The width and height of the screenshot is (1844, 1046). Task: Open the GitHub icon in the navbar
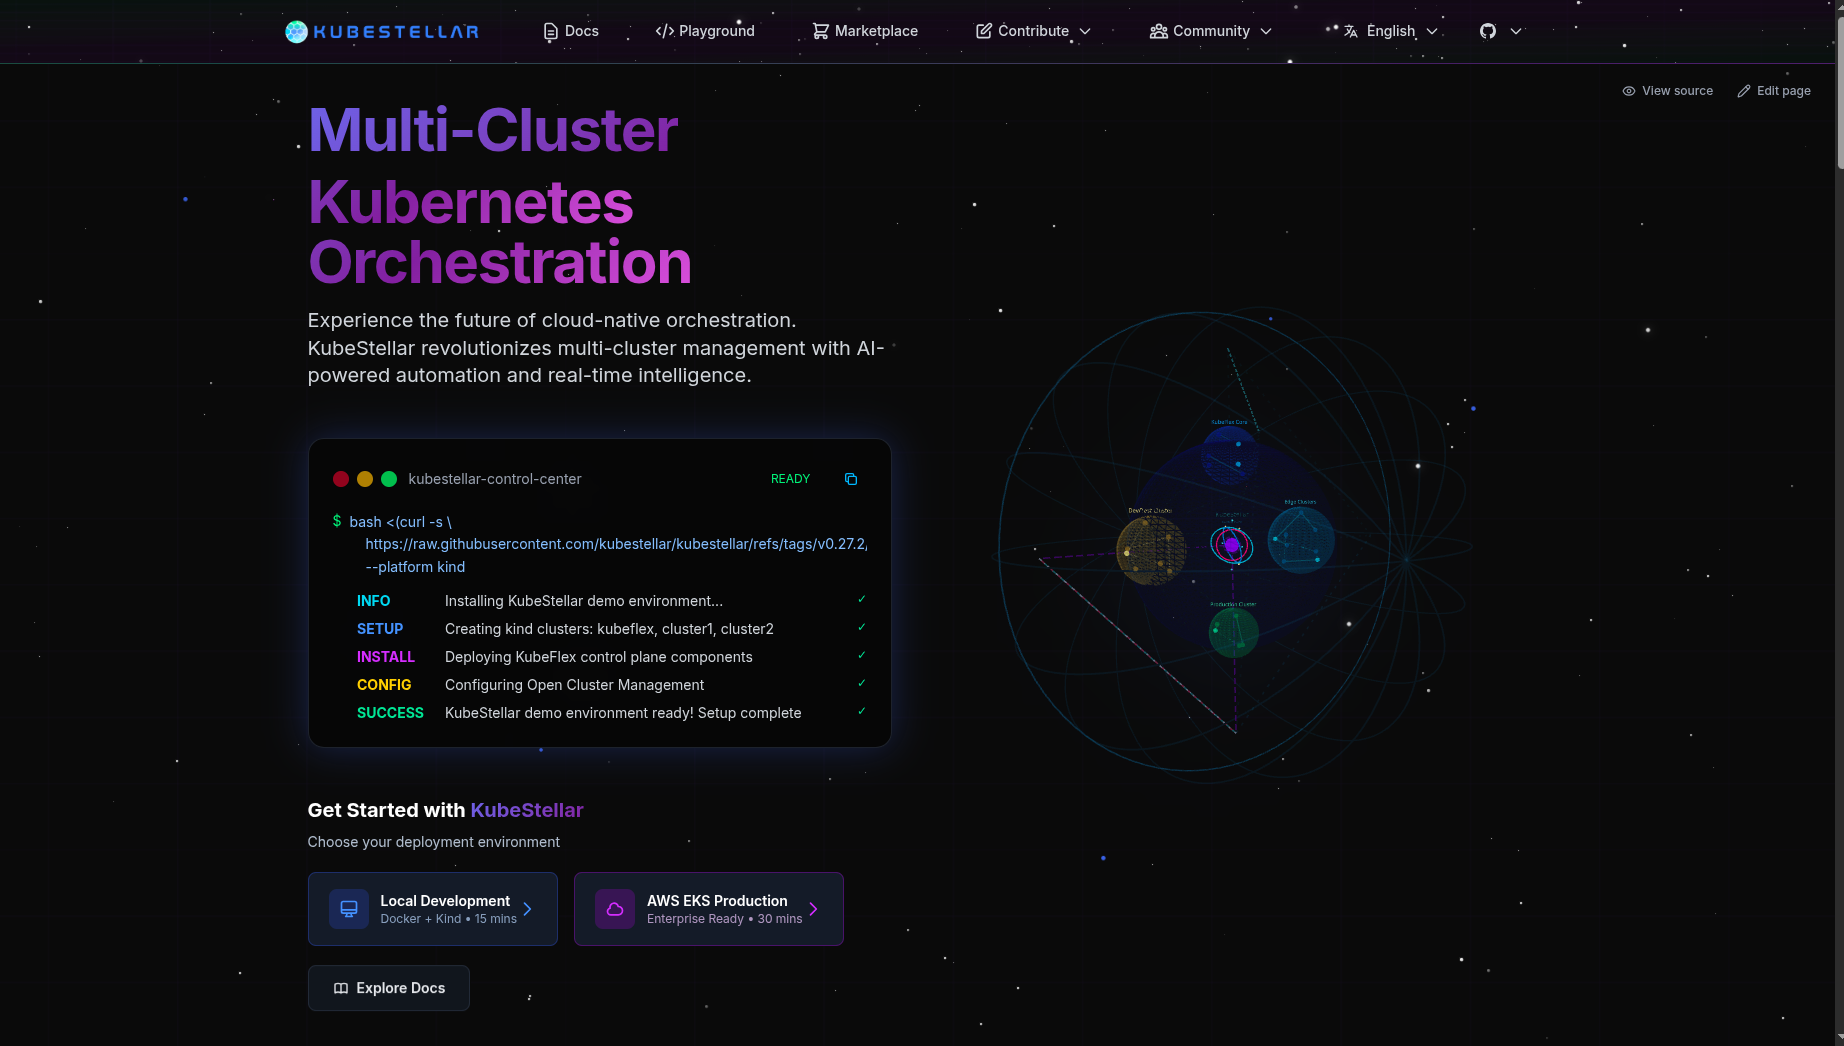click(x=1488, y=32)
